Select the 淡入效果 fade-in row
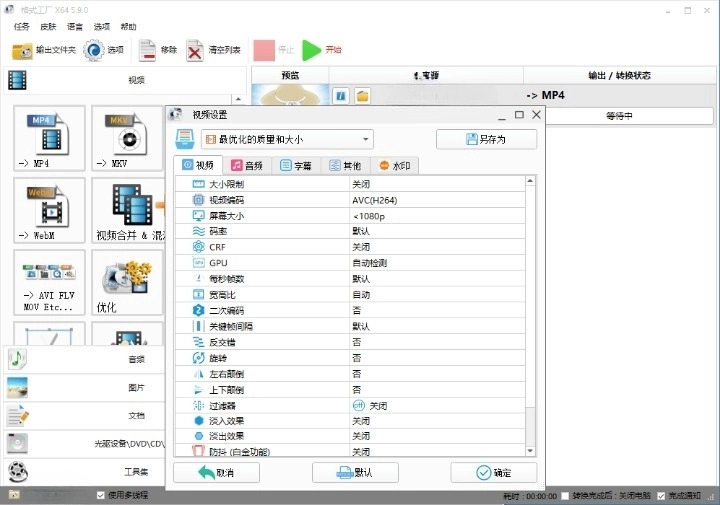 (350, 421)
